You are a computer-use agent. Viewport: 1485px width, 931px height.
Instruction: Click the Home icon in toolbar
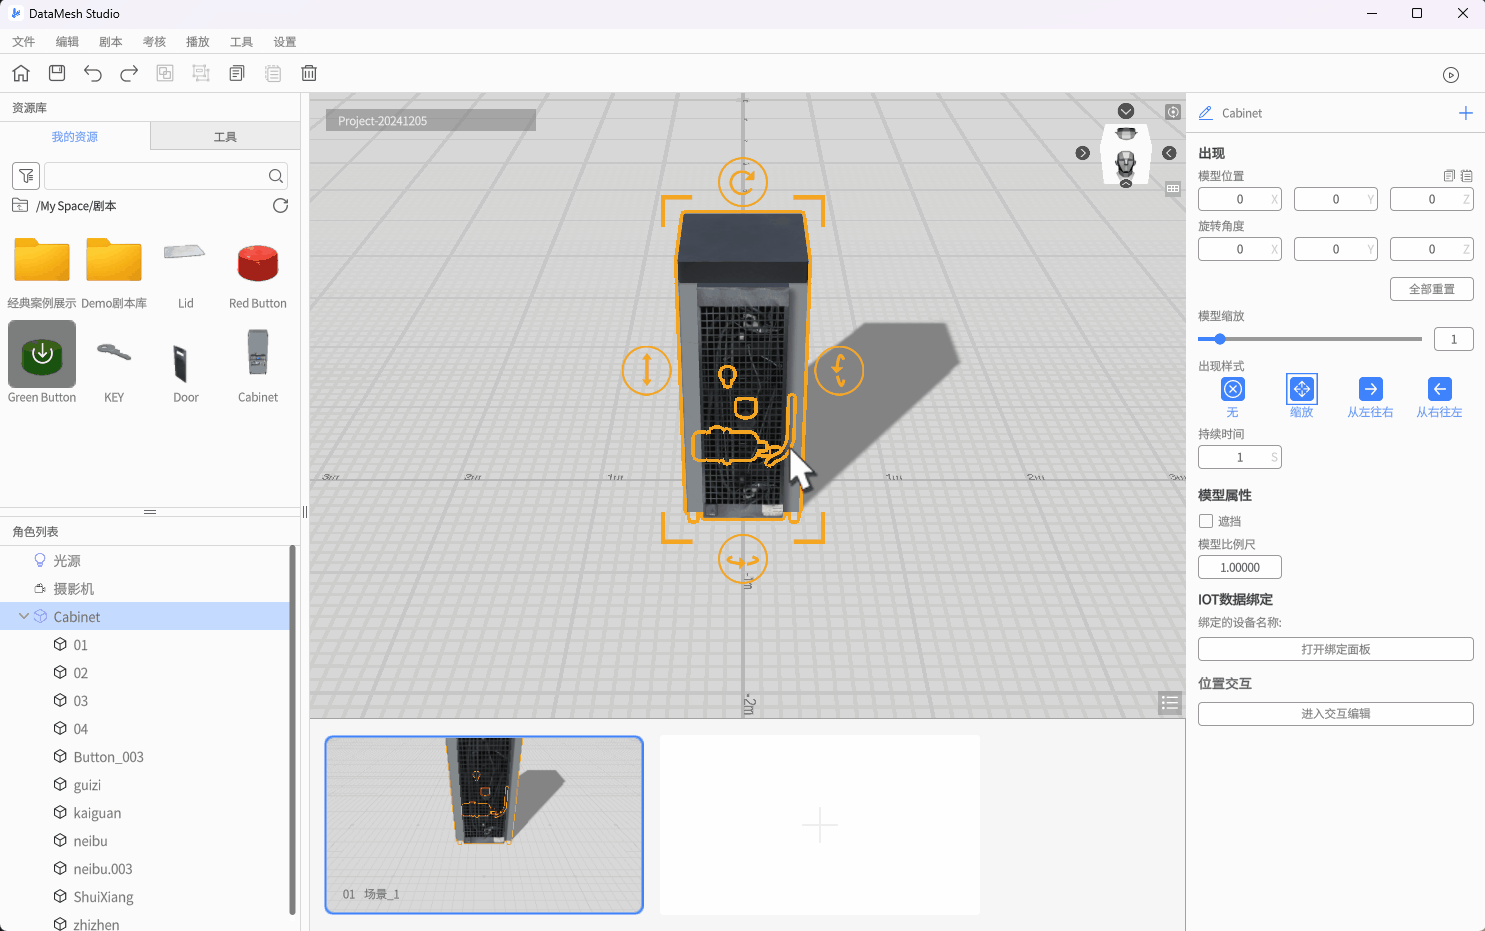(x=21, y=73)
